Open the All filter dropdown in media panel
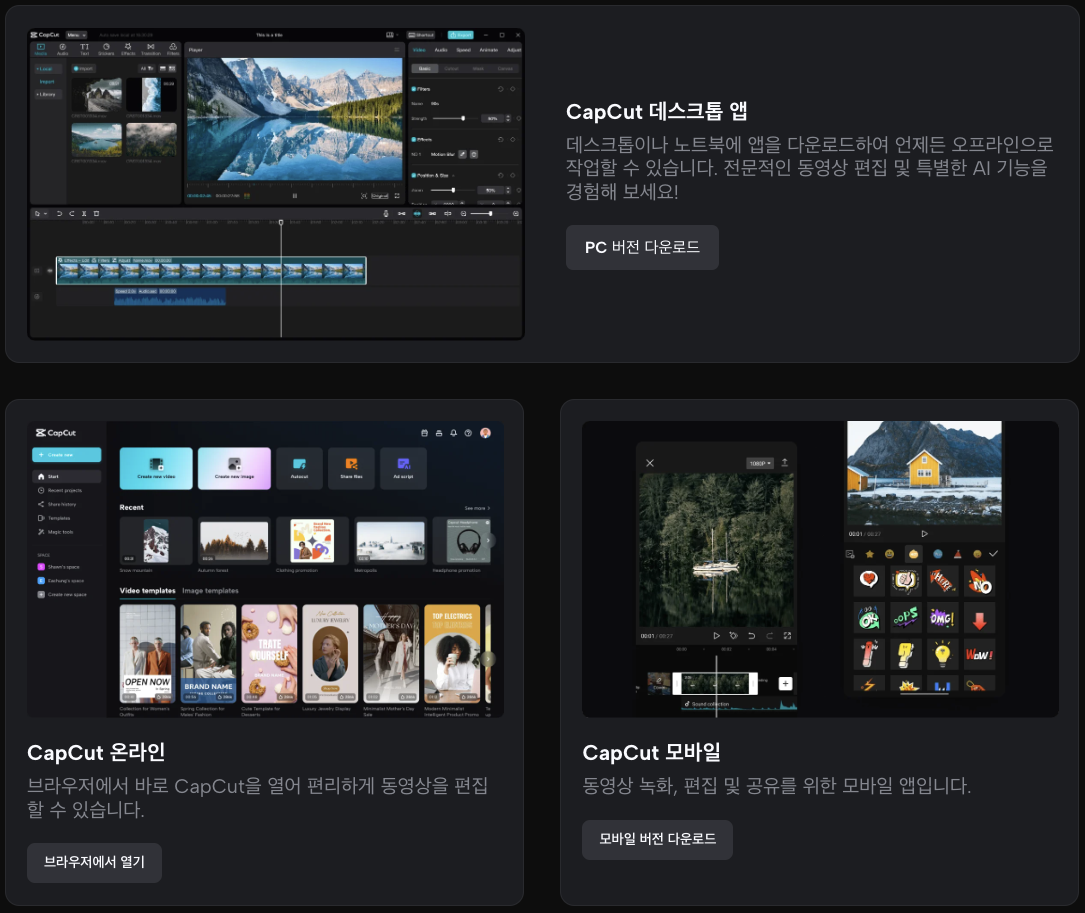 pos(147,69)
